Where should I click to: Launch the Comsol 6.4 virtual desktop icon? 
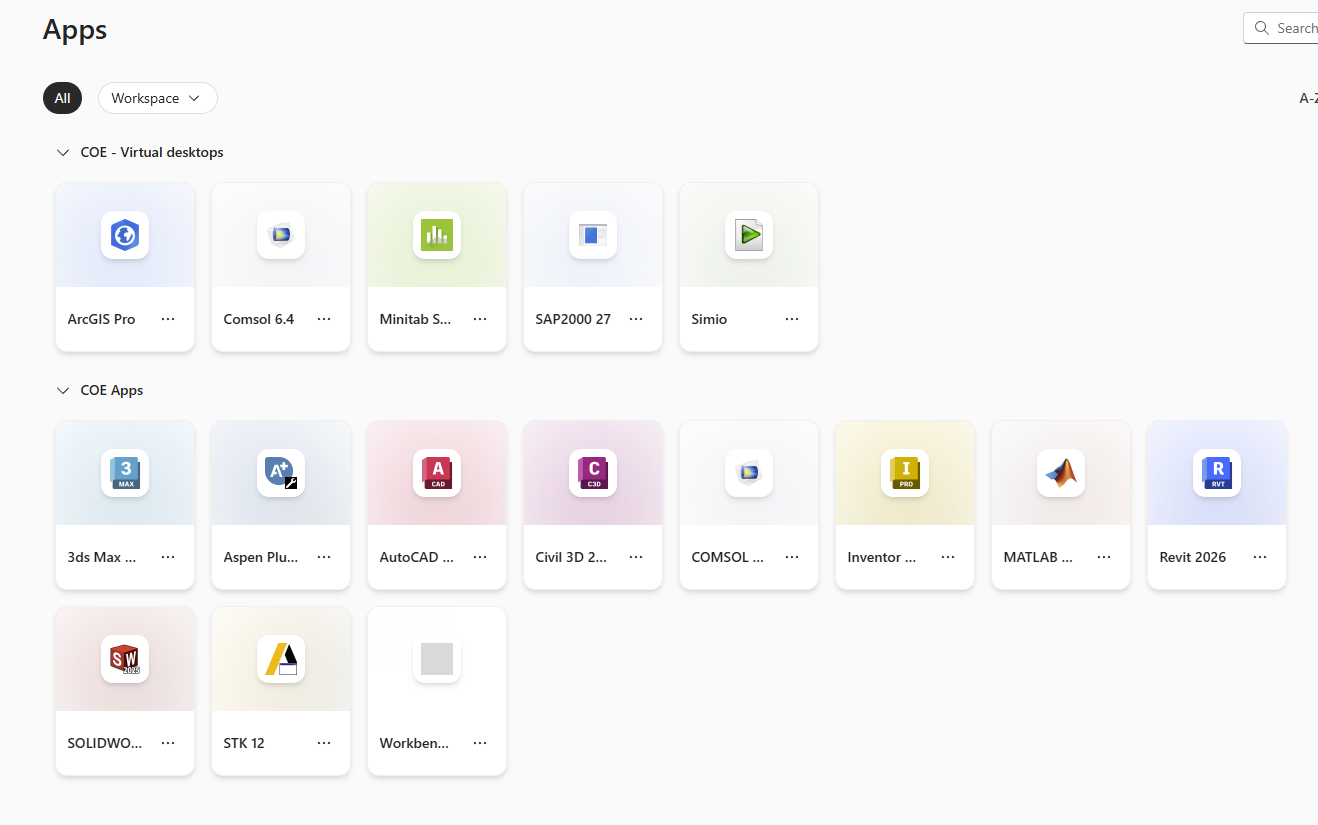[281, 235]
